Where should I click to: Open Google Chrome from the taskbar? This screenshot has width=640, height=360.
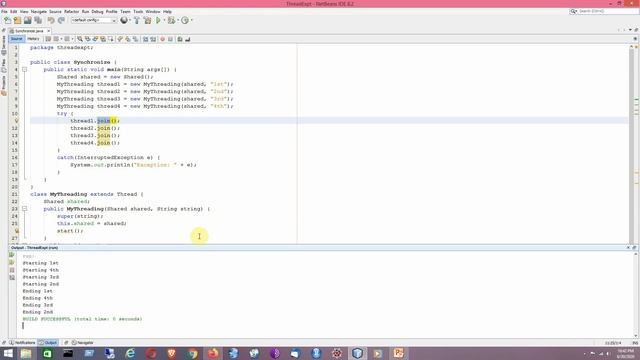192,353
